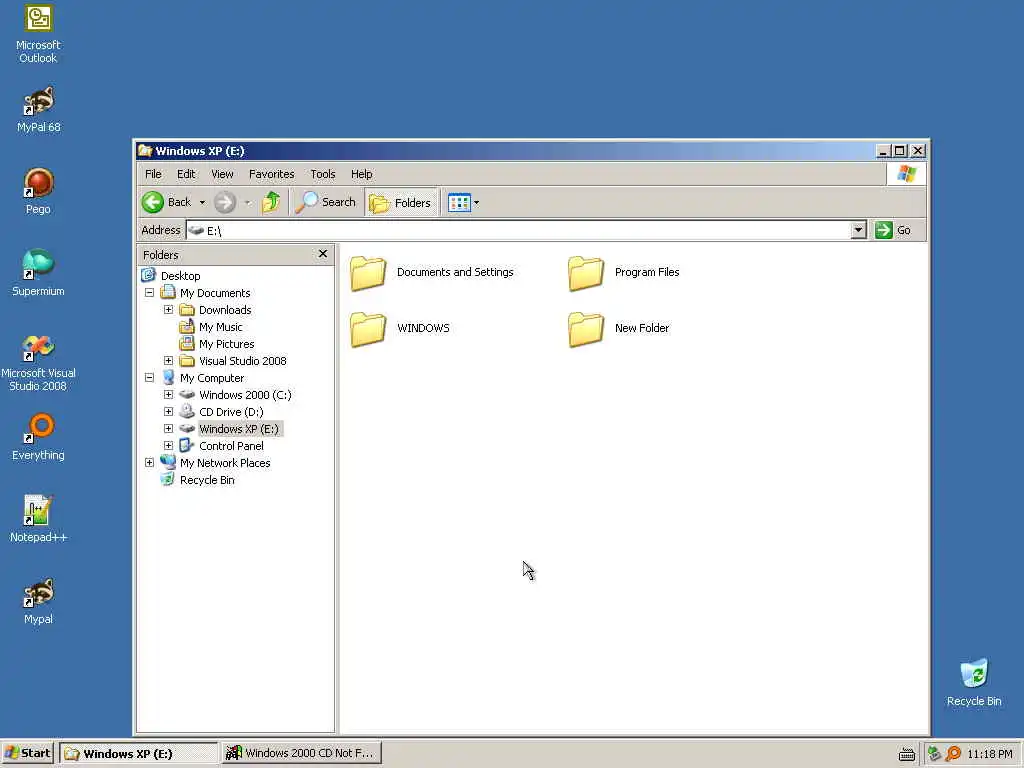The width and height of the screenshot is (1024, 768).
Task: Open the Start menu
Action: click(x=27, y=753)
